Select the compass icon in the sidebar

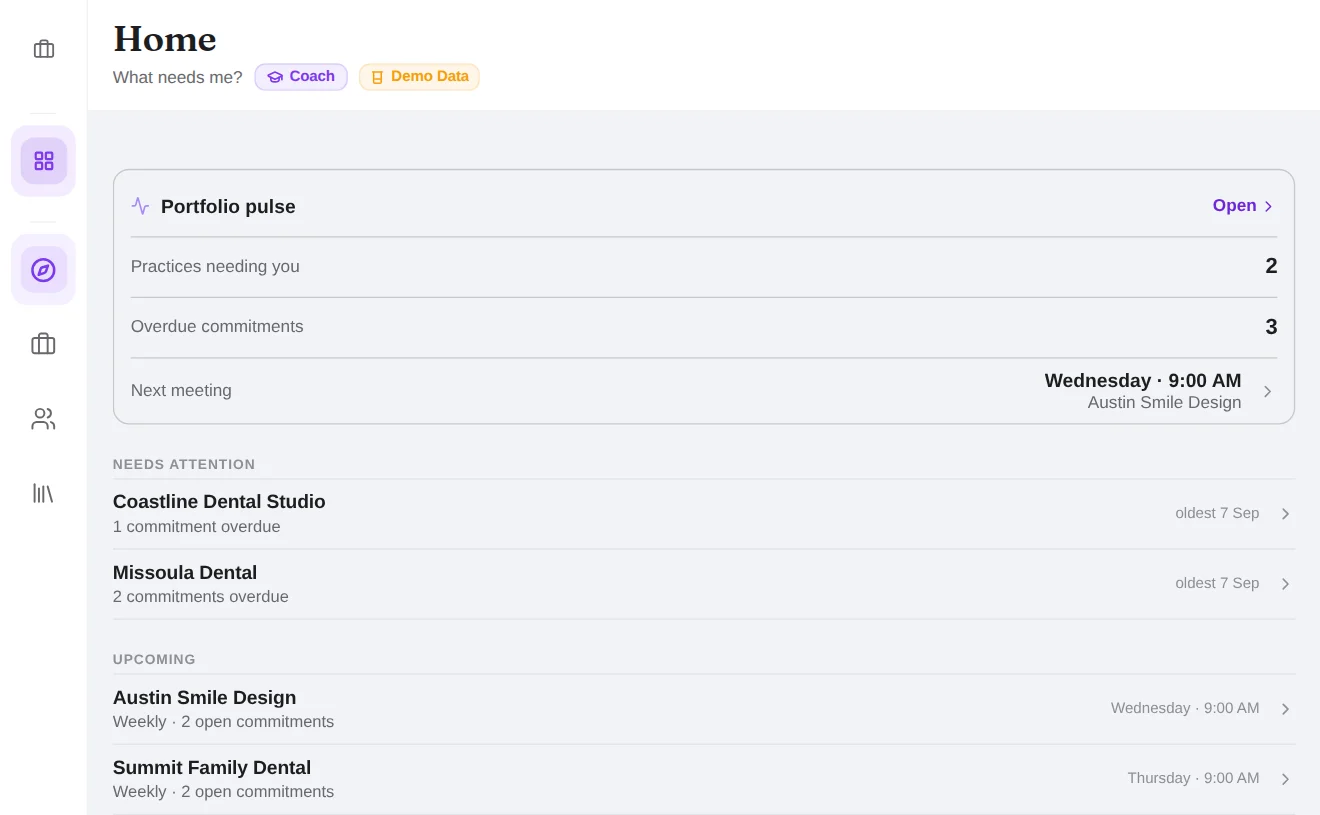click(x=43, y=270)
